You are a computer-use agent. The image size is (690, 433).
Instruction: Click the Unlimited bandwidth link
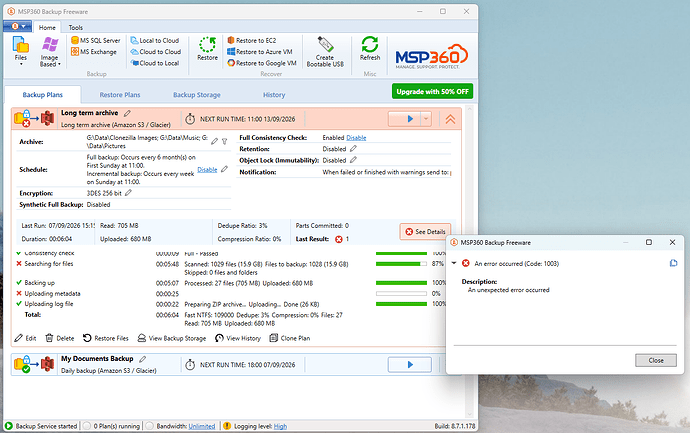202,426
